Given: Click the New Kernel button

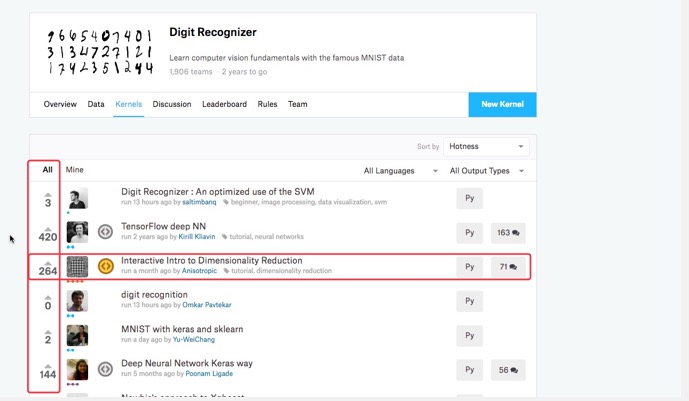Looking at the screenshot, I should 502,104.
